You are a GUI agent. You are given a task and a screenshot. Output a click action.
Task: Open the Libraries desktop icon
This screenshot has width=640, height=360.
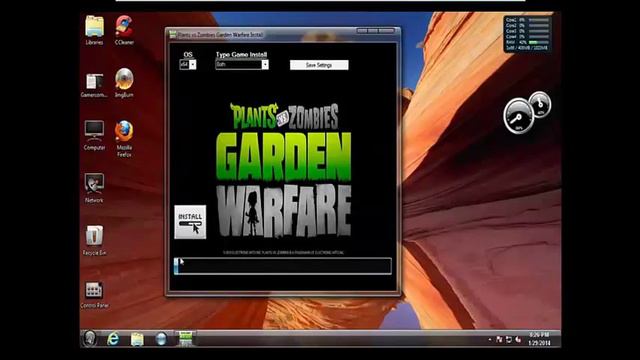pyautogui.click(x=94, y=30)
